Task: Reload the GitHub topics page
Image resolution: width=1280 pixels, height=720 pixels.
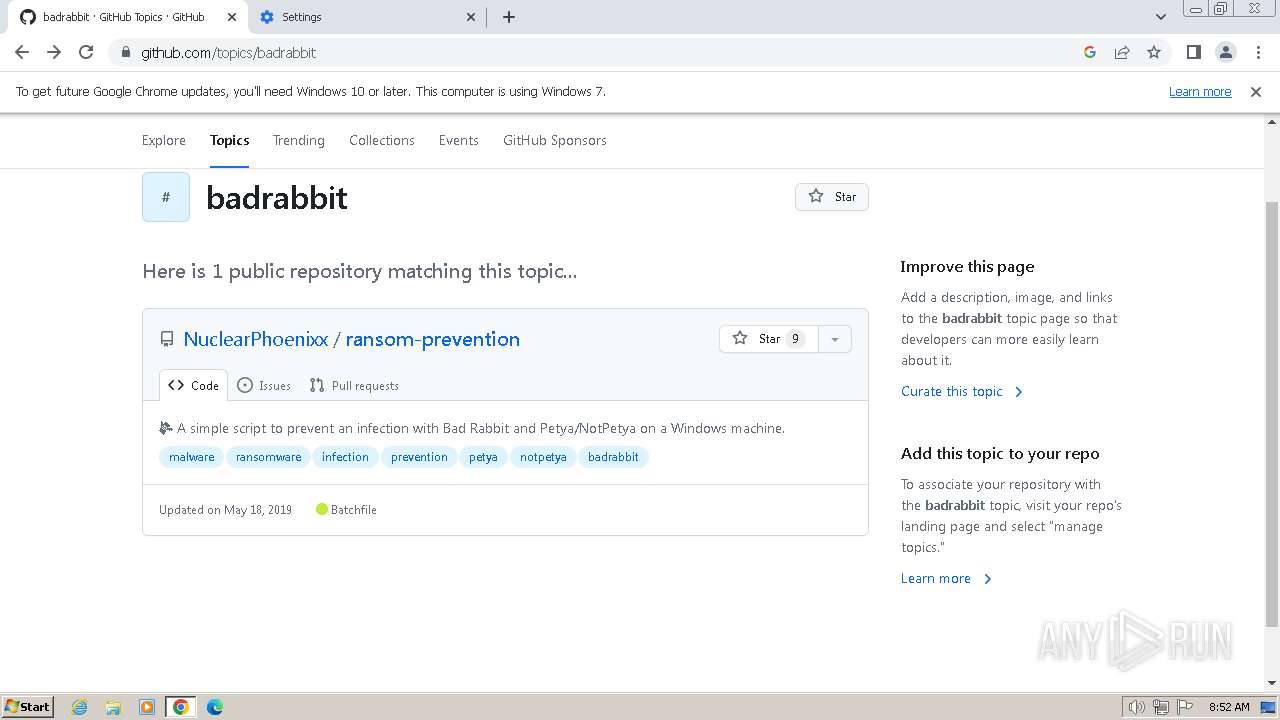Action: [86, 52]
